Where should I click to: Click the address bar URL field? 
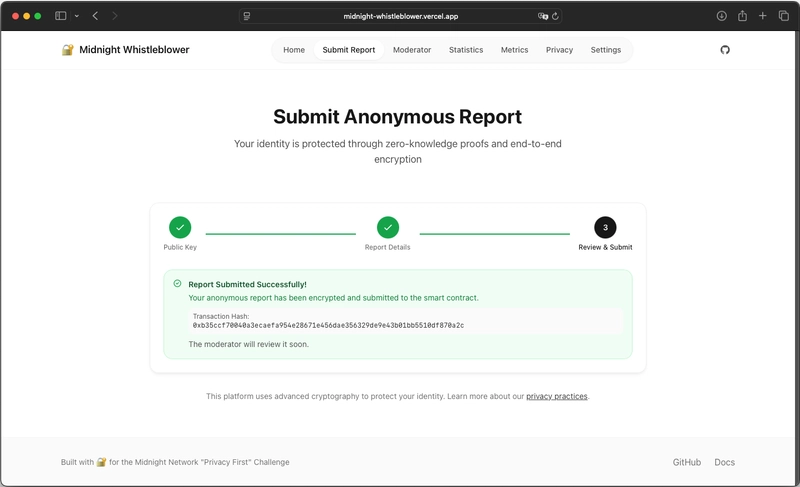400,16
